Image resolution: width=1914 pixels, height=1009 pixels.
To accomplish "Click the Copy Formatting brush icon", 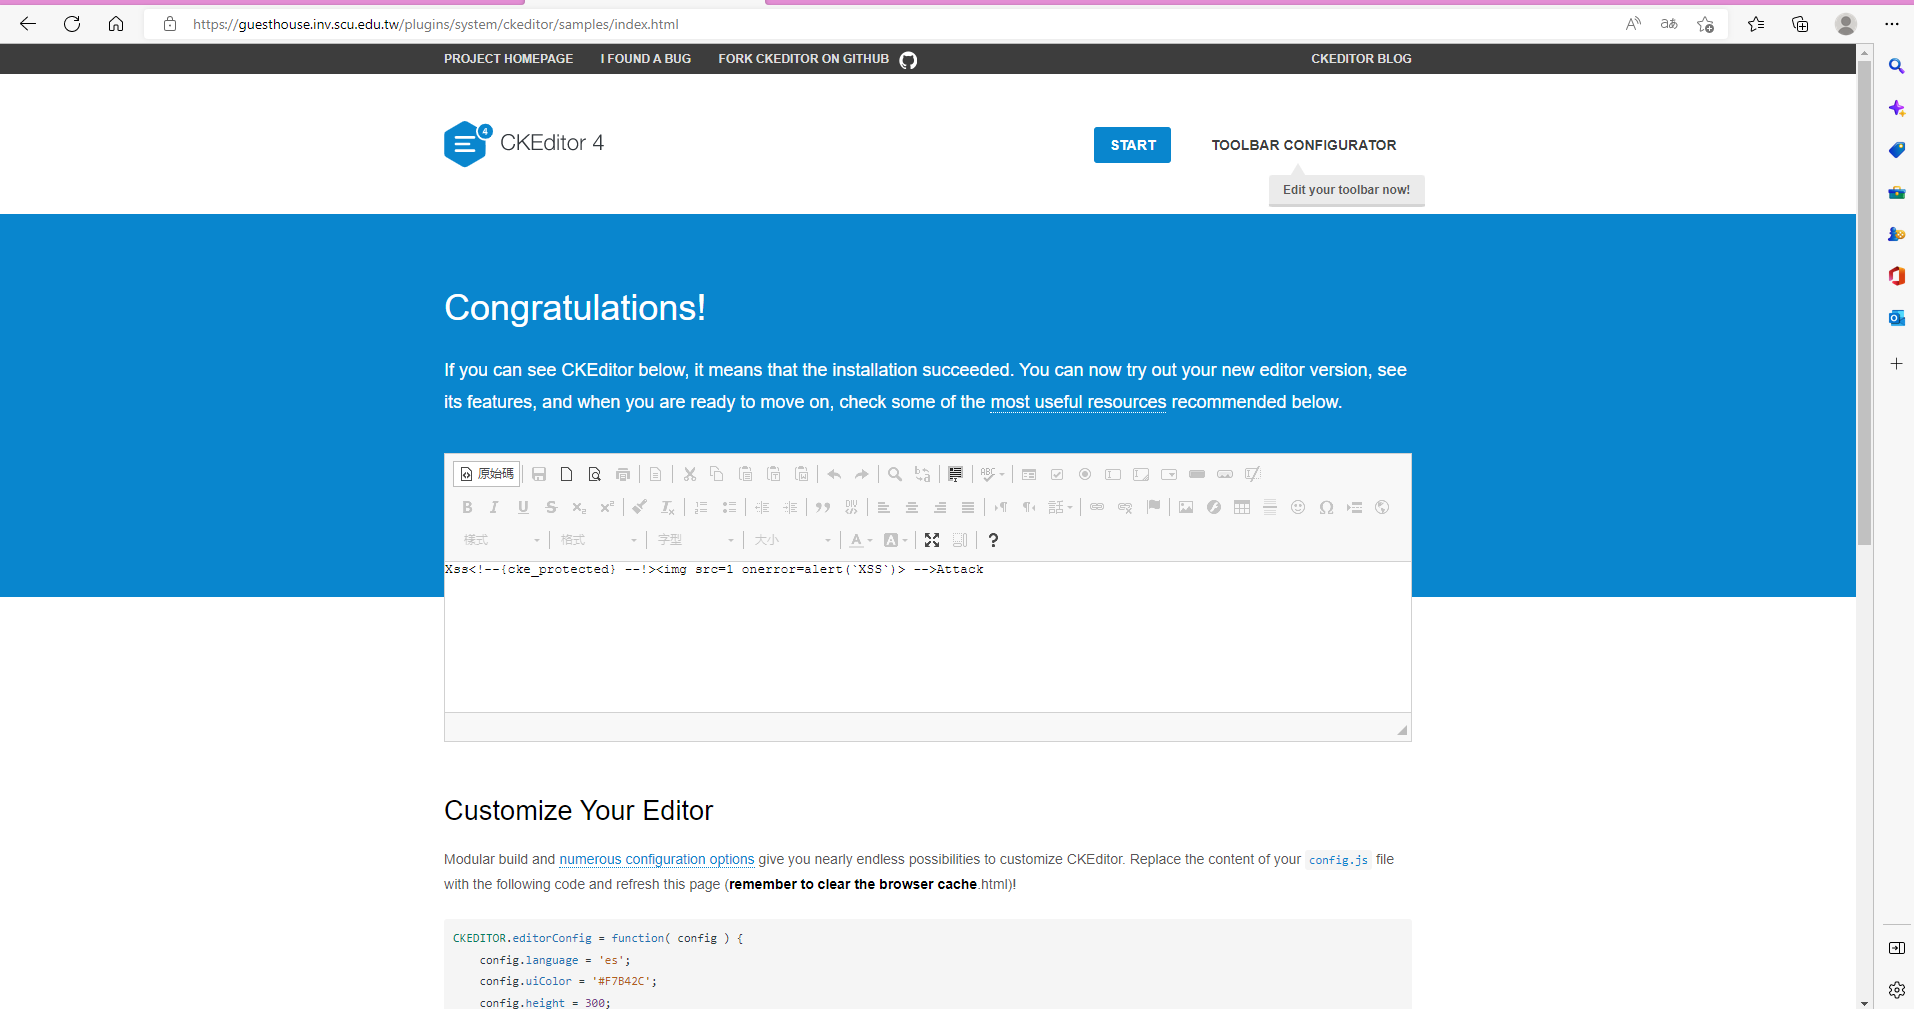I will point(640,507).
